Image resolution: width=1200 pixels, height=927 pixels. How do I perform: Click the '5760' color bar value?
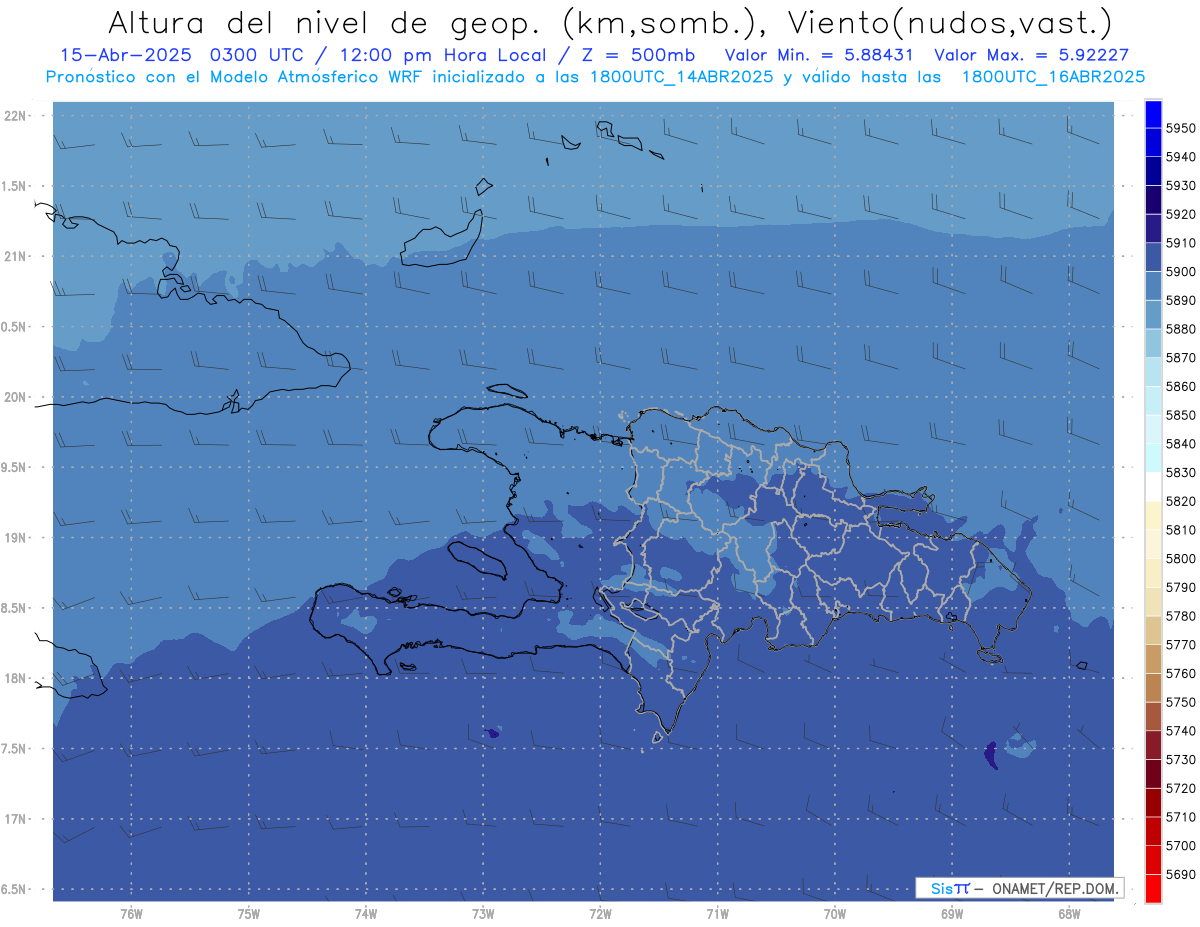tap(1181, 673)
